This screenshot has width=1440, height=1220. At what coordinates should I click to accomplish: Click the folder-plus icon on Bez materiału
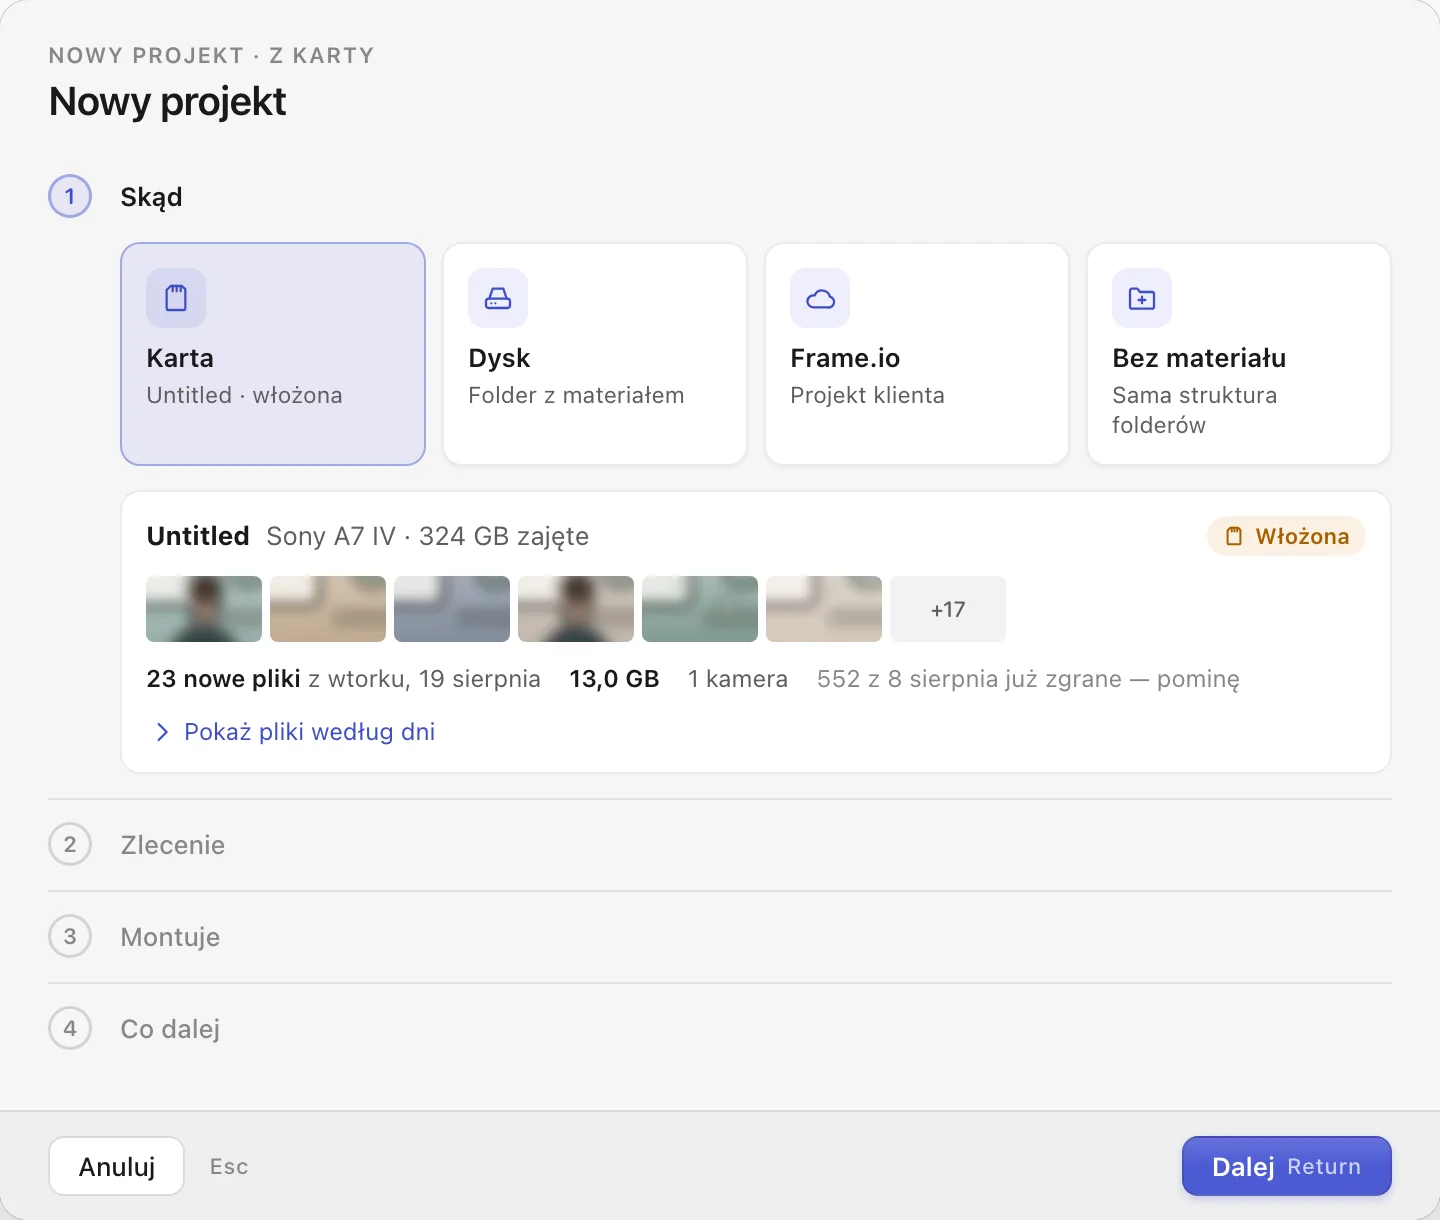point(1142,298)
